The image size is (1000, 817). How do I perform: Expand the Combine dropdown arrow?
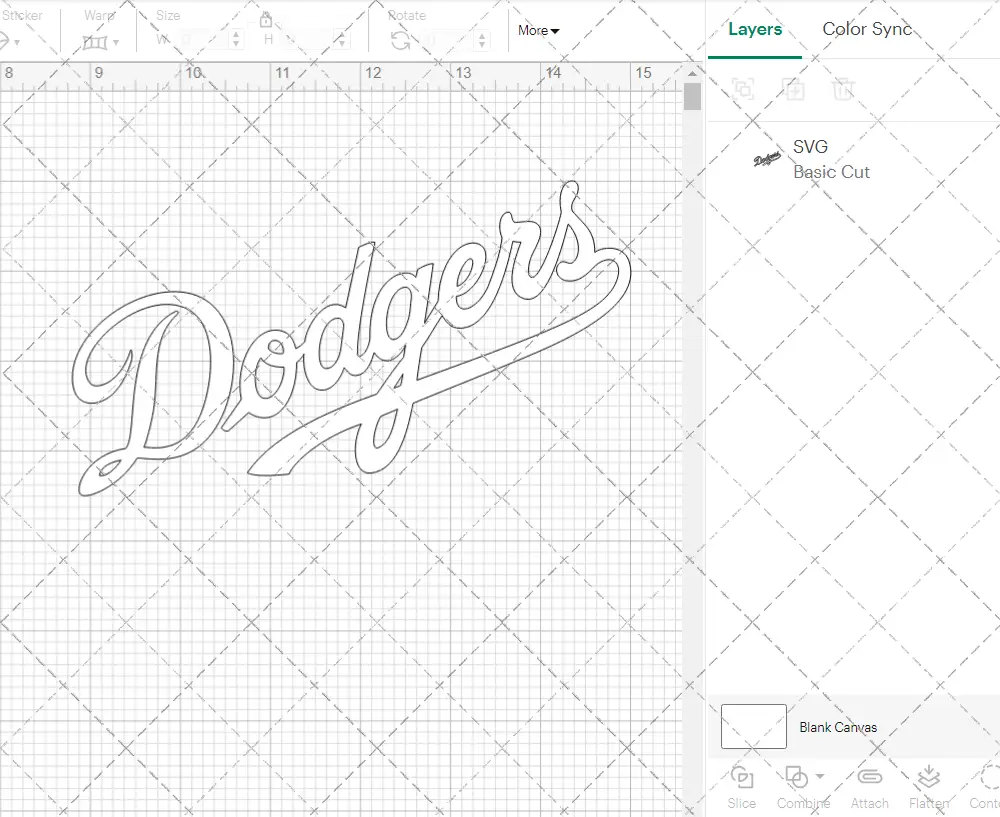click(x=820, y=776)
